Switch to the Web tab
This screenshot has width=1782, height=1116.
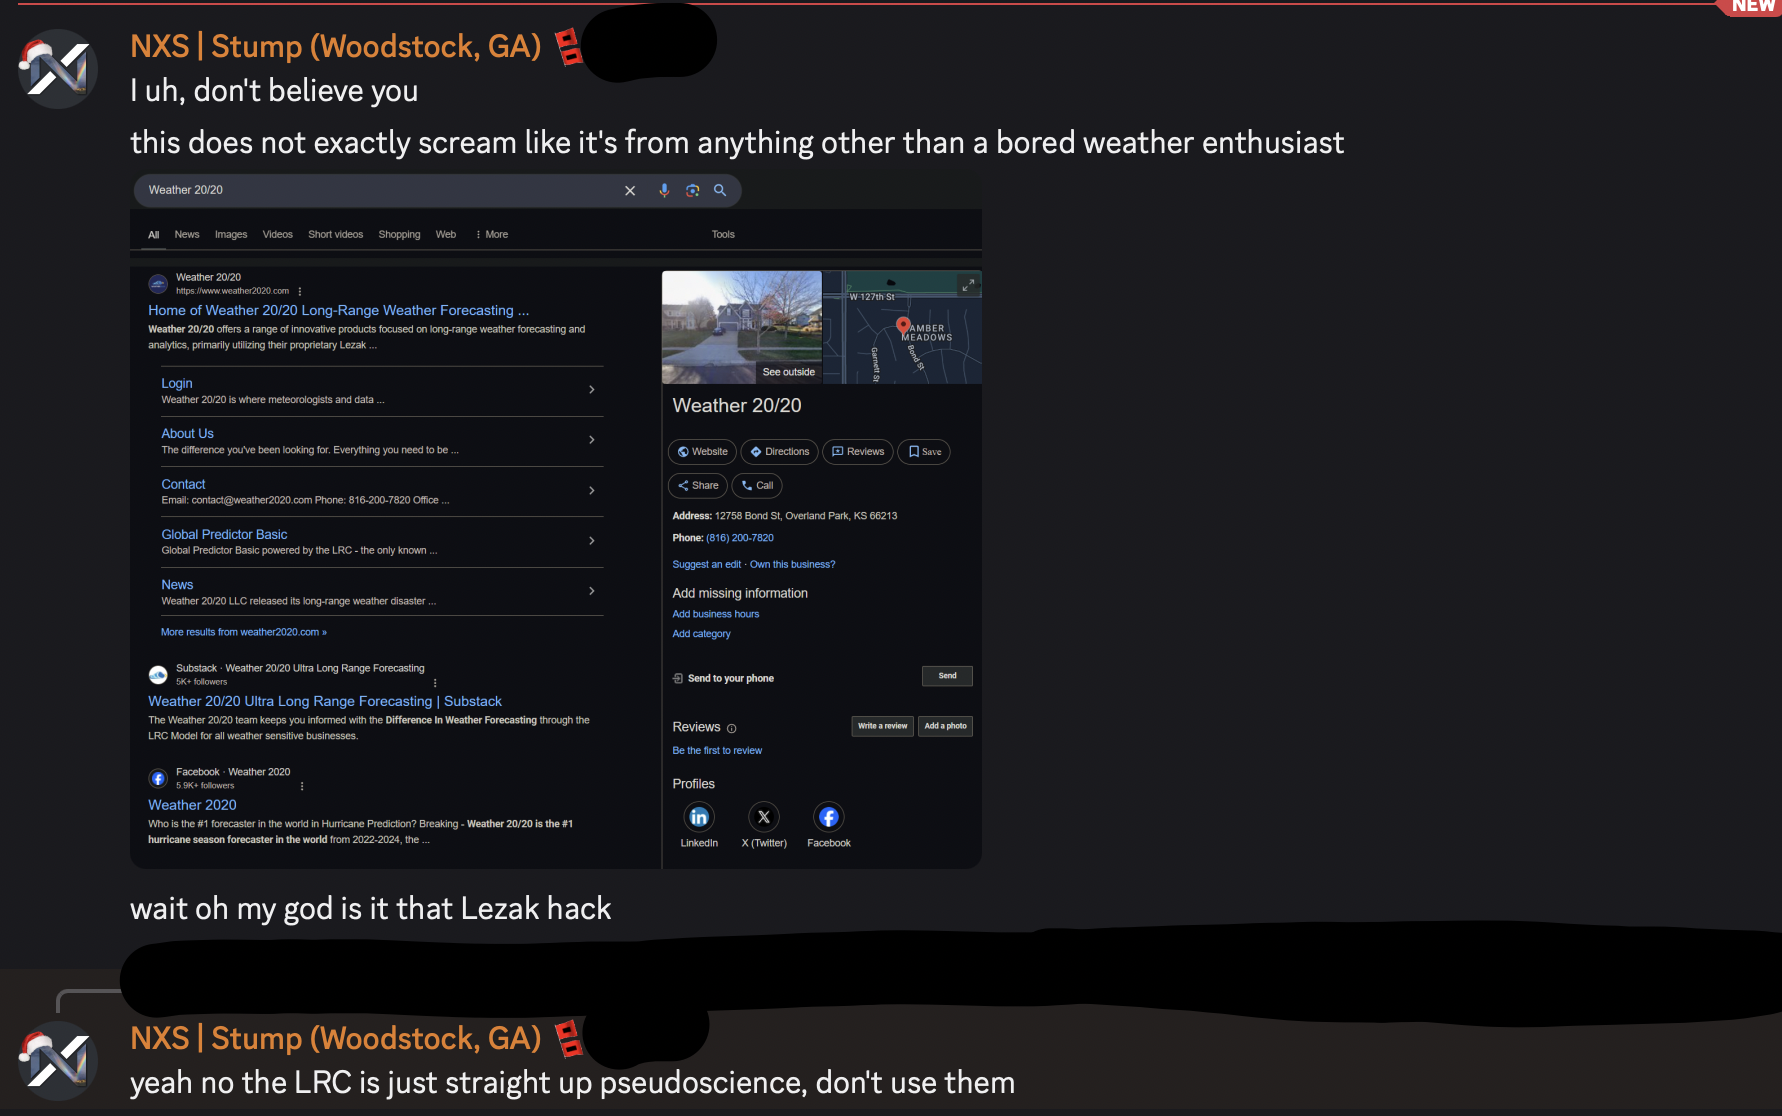[x=446, y=235]
